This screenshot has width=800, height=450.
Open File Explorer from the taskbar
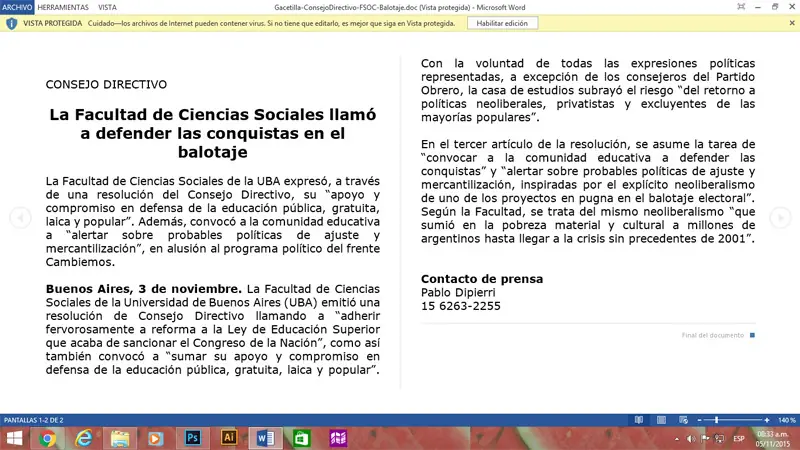click(120, 438)
